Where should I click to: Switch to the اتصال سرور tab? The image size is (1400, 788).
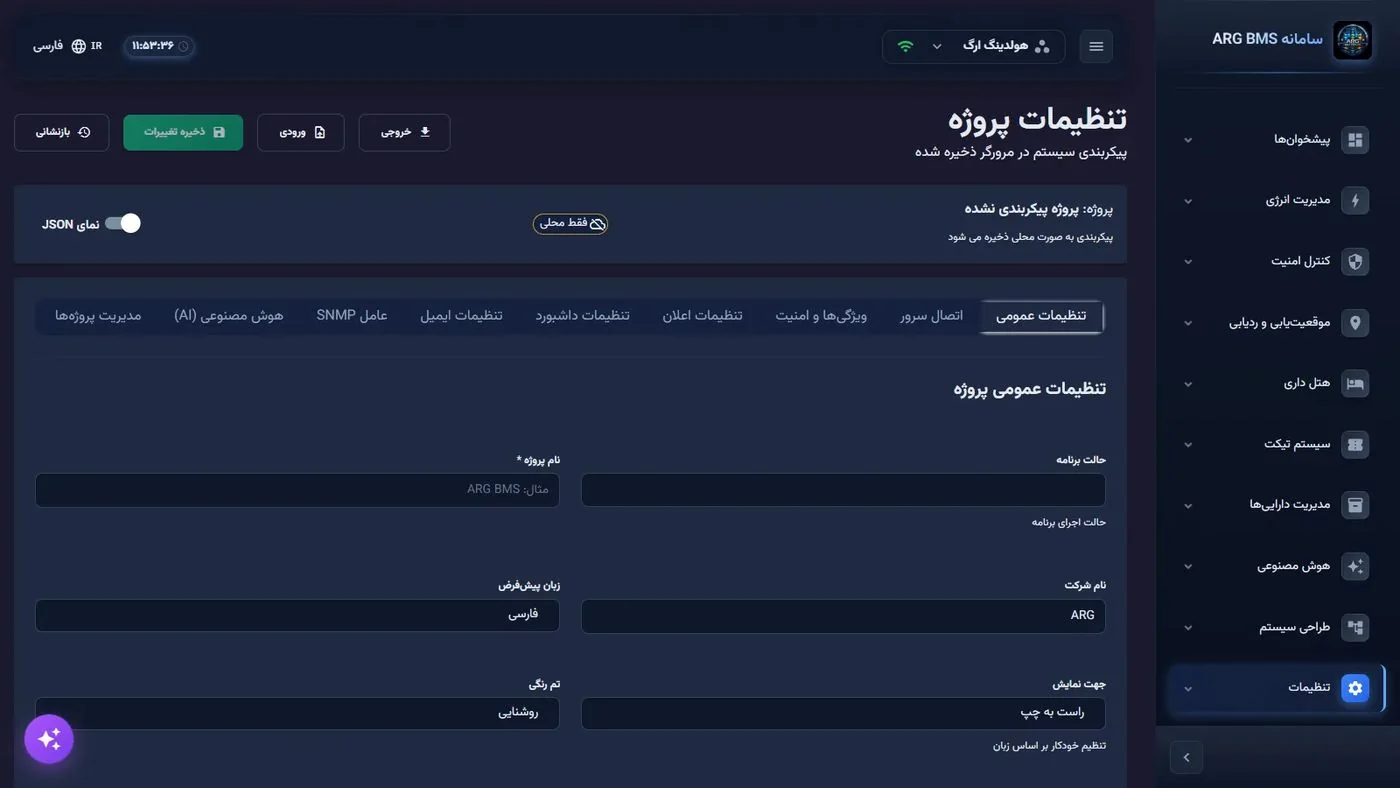tap(931, 316)
